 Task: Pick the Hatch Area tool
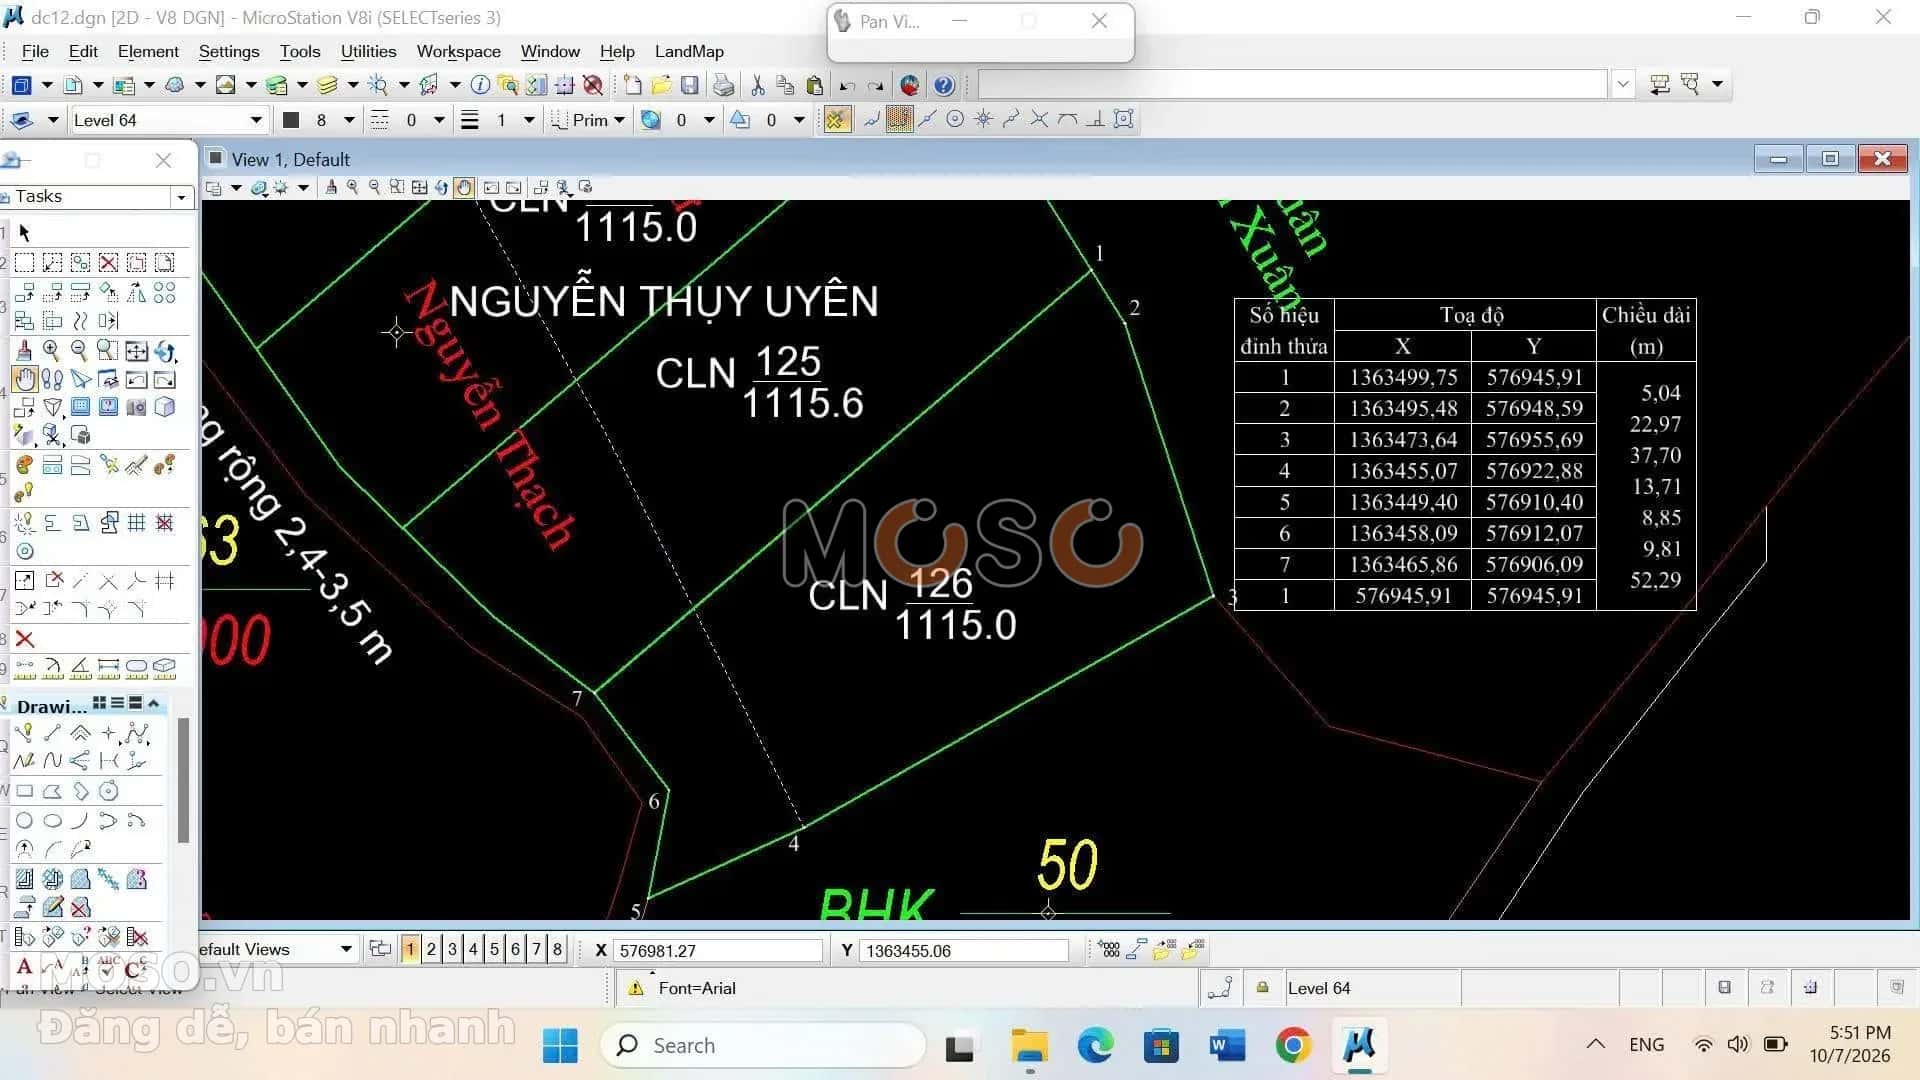[x=24, y=879]
